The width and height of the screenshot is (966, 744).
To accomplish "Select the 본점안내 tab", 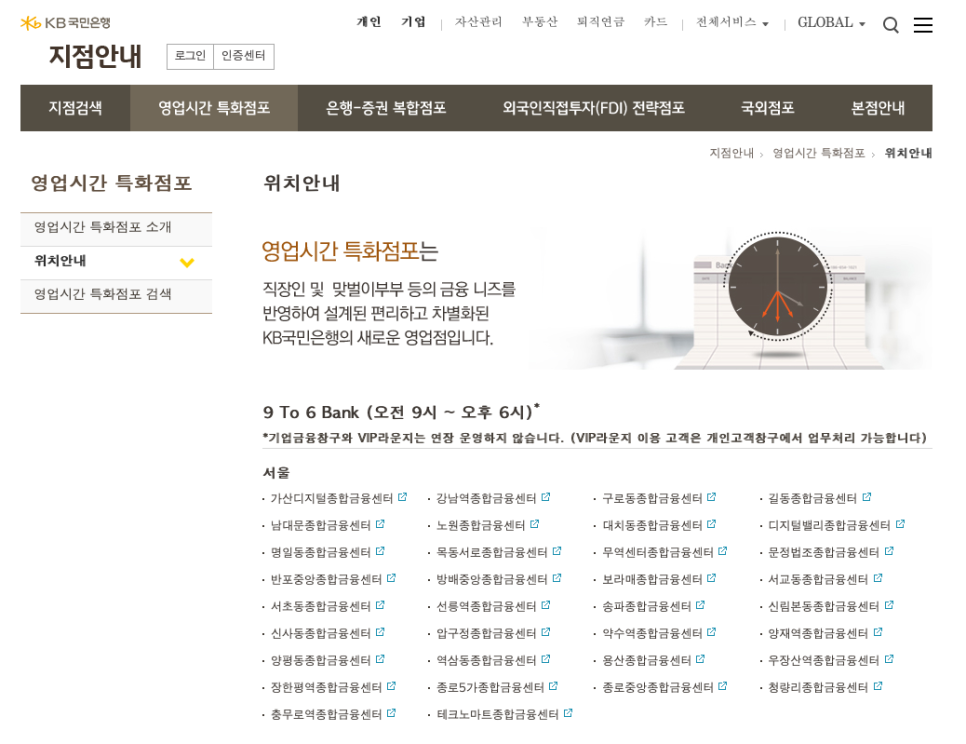I will tap(877, 108).
